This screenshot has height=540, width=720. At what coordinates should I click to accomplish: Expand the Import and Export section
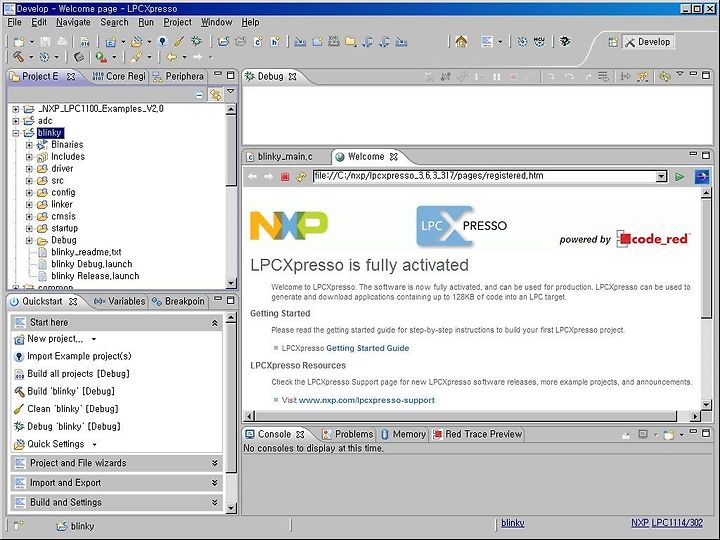point(214,483)
